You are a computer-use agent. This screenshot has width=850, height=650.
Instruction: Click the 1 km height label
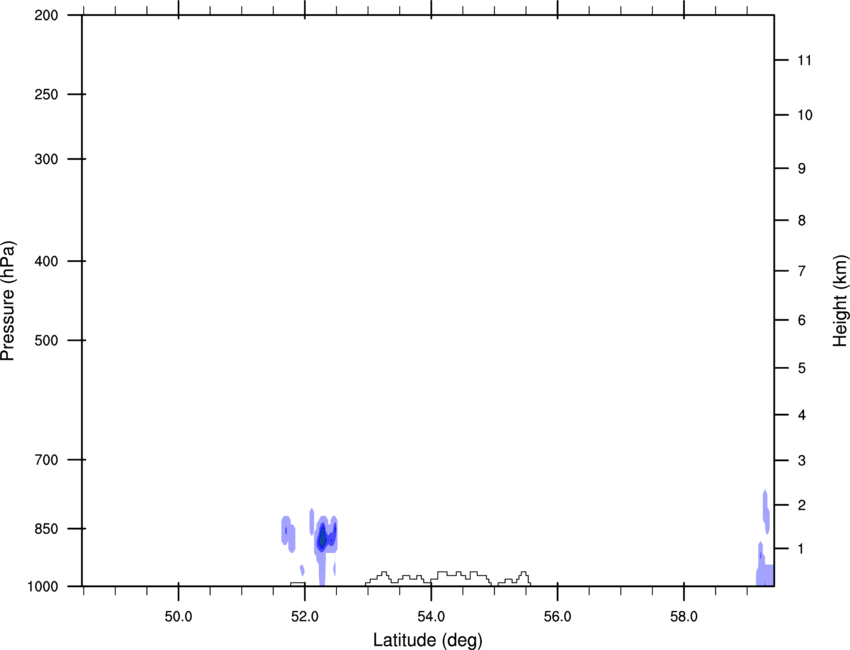pos(801,549)
